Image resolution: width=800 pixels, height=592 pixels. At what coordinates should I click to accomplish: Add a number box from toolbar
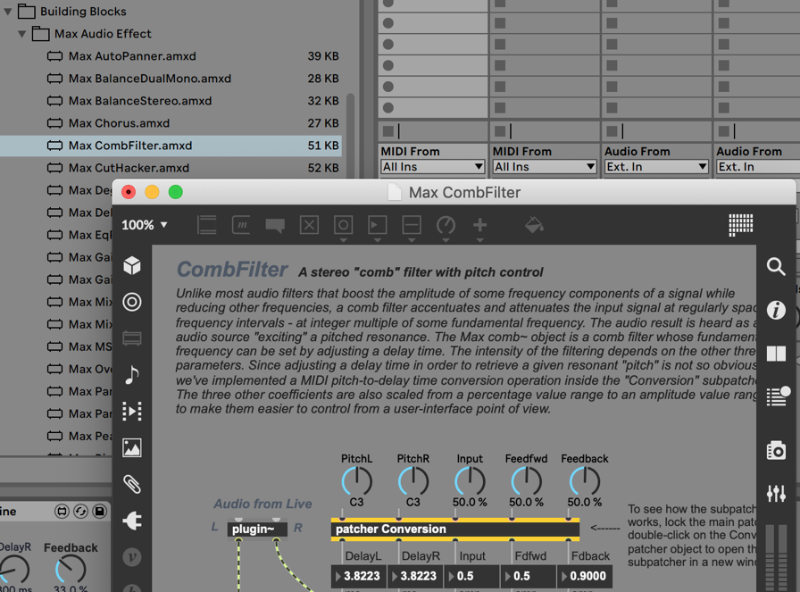click(378, 225)
